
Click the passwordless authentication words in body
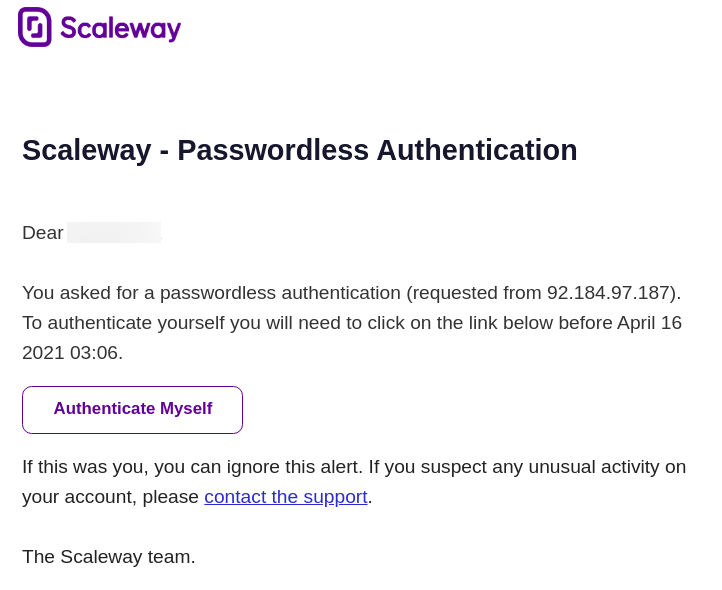click(x=280, y=293)
